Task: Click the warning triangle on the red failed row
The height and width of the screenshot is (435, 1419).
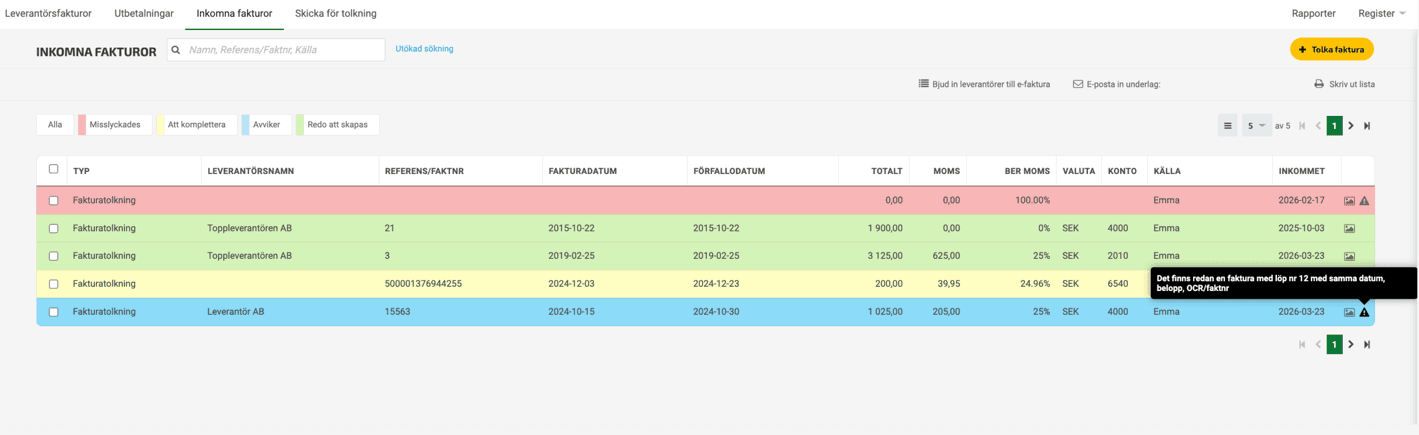Action: click(x=1364, y=201)
